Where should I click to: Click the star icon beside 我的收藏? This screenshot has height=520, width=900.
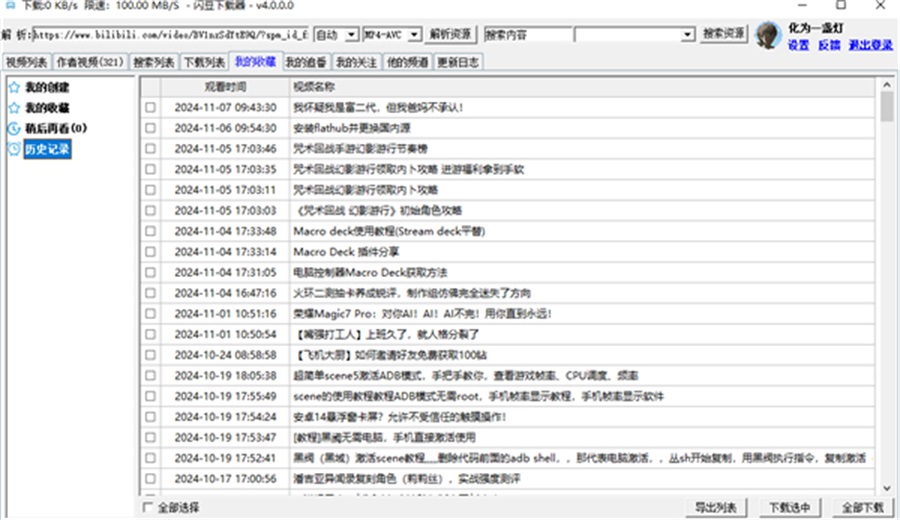point(14,108)
